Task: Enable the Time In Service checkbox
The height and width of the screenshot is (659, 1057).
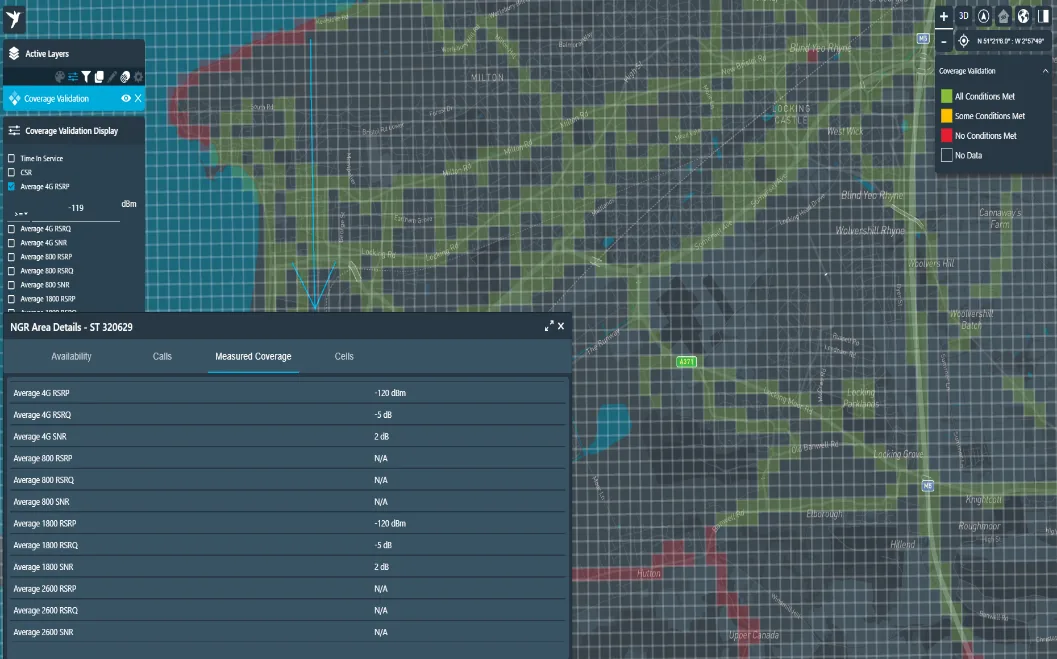Action: click(x=11, y=158)
